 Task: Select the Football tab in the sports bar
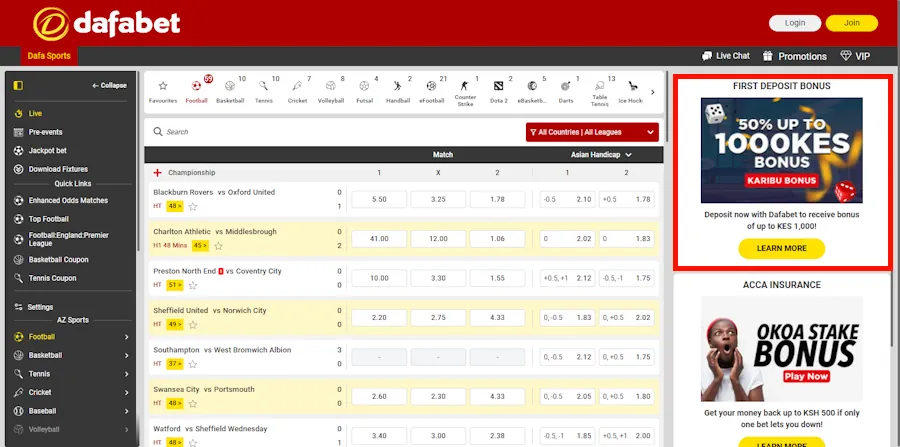coord(196,92)
